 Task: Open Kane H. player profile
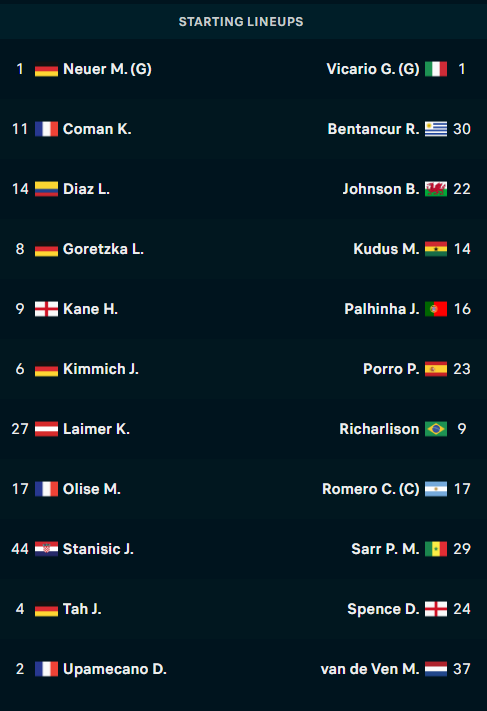coord(90,309)
